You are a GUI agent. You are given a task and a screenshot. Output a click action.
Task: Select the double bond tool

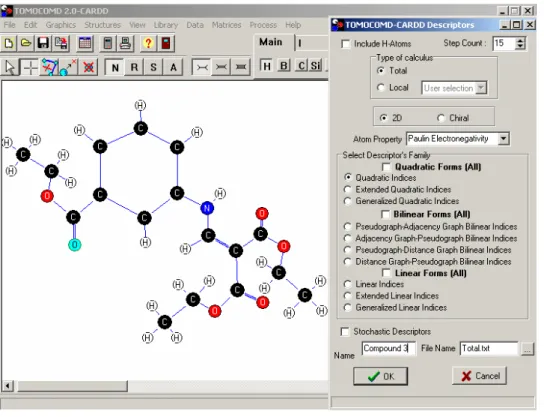[x=221, y=67]
